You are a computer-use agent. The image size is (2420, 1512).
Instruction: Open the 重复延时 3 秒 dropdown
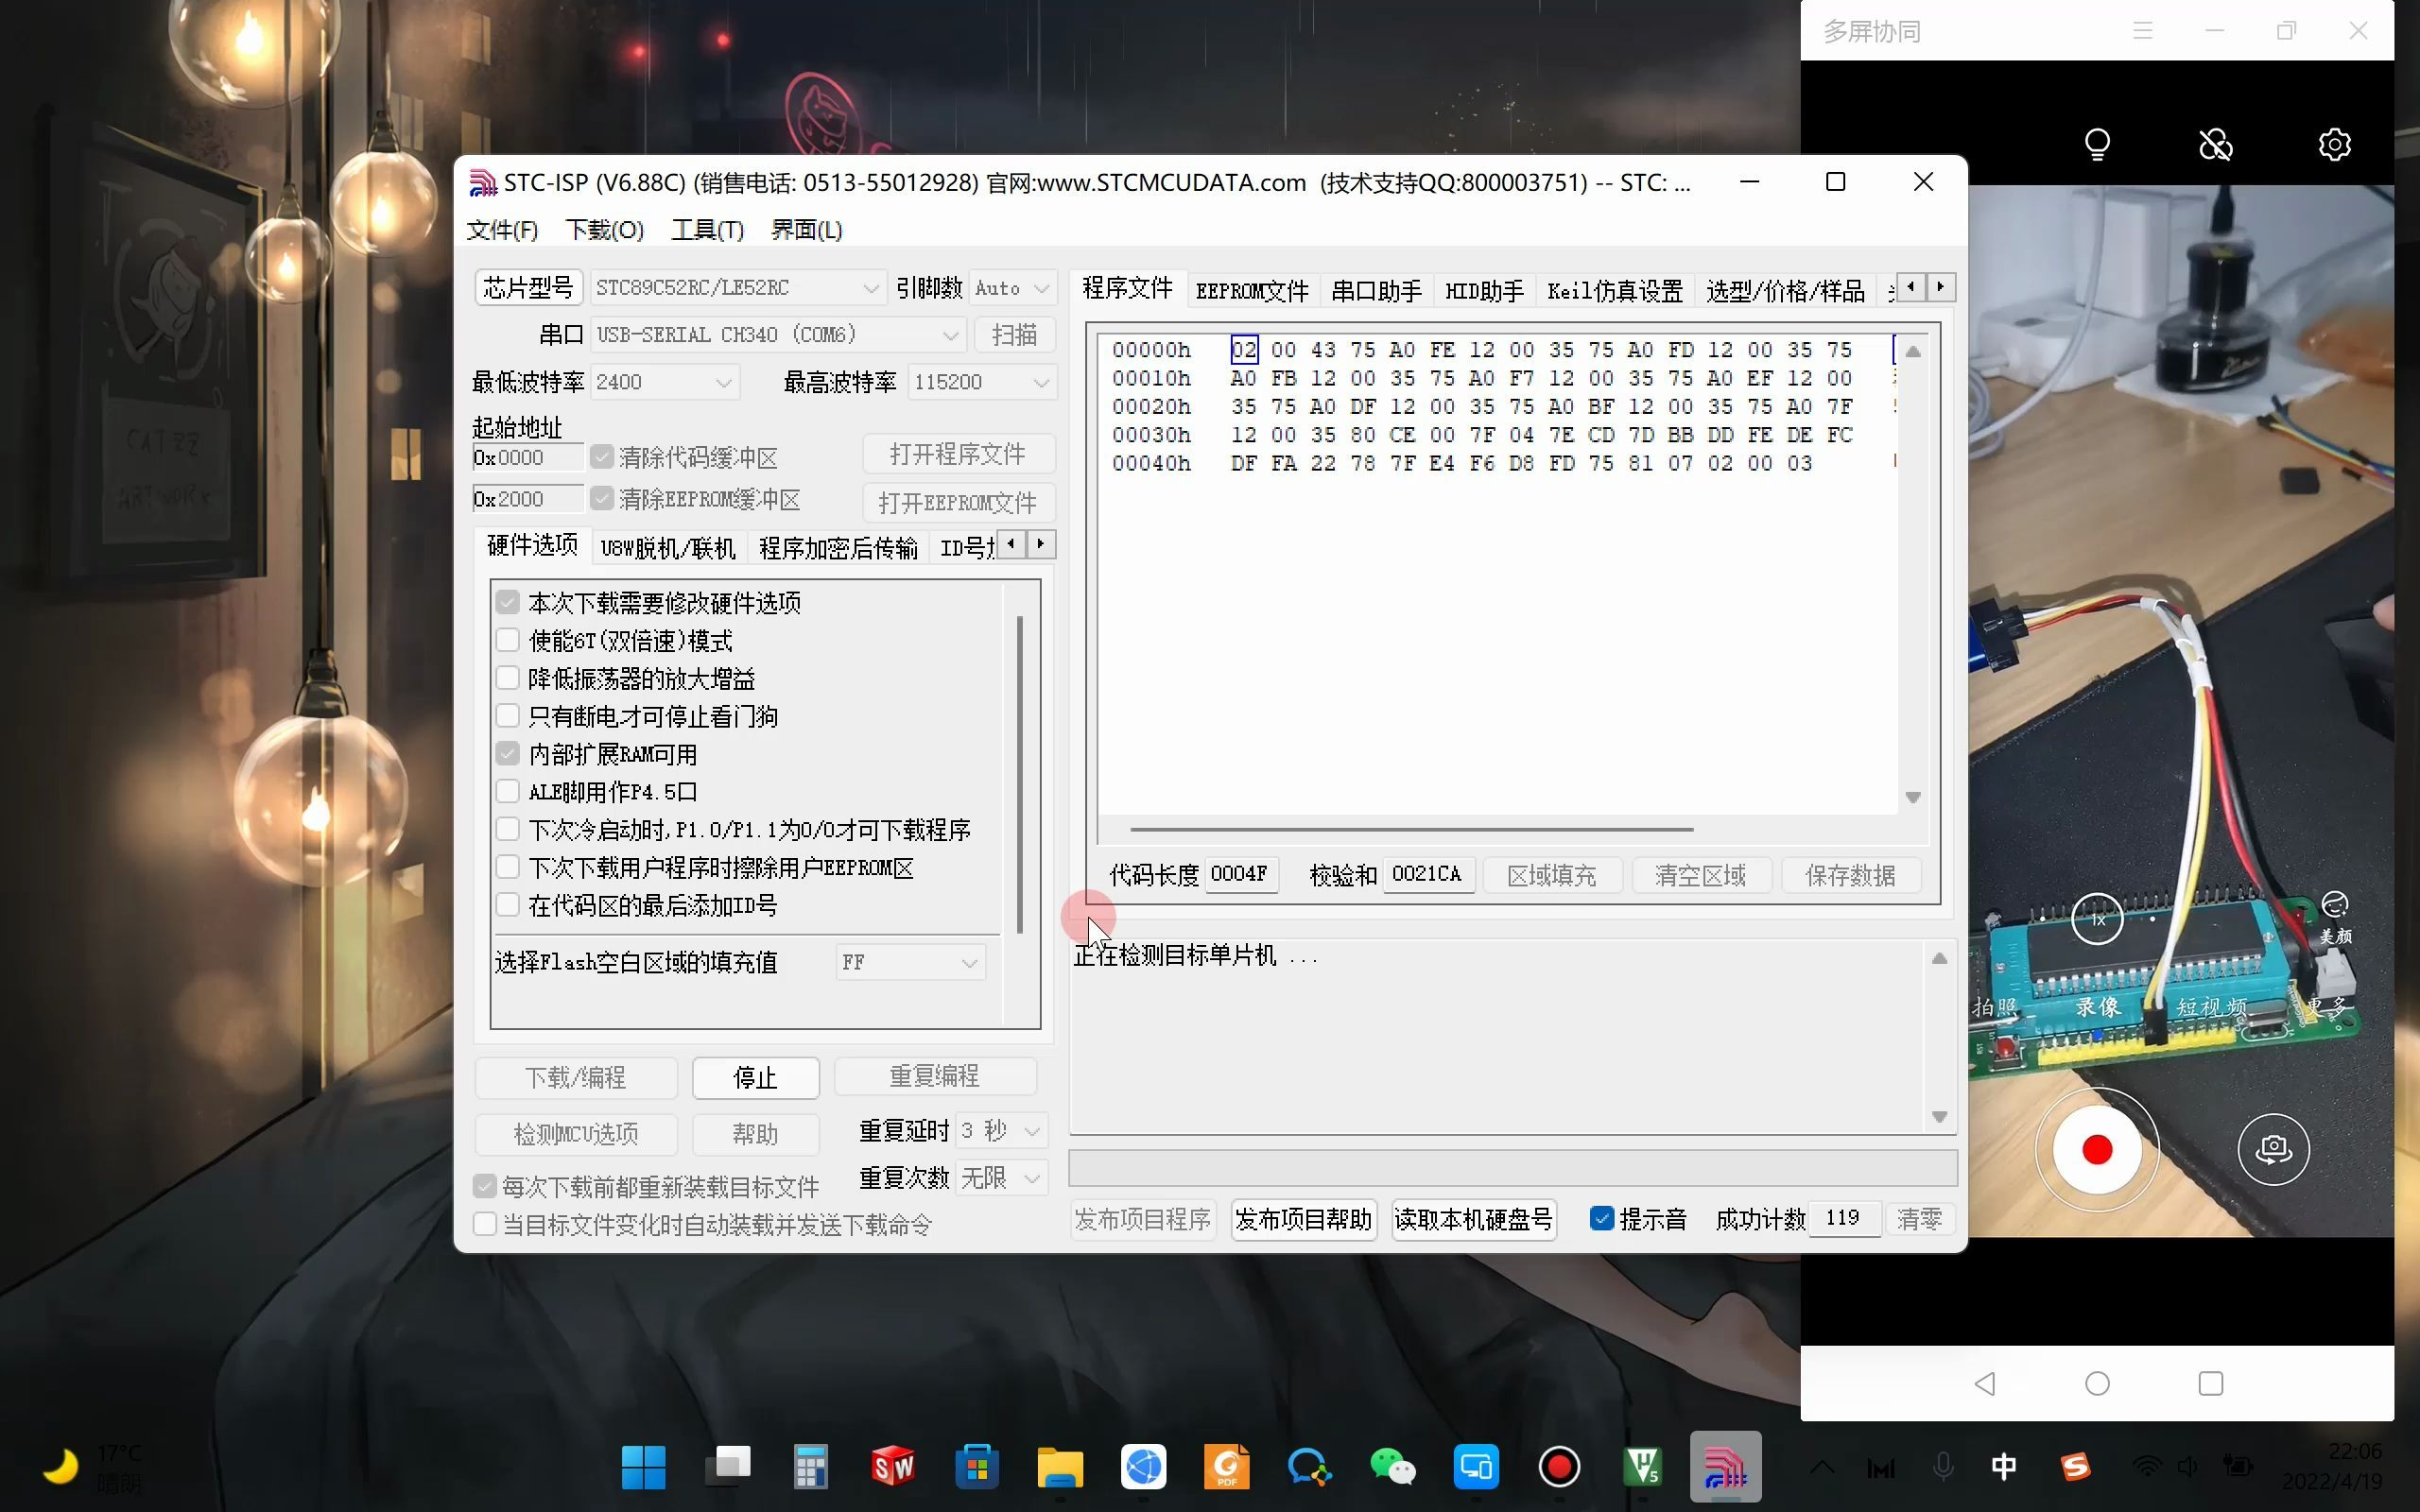[x=1002, y=1130]
